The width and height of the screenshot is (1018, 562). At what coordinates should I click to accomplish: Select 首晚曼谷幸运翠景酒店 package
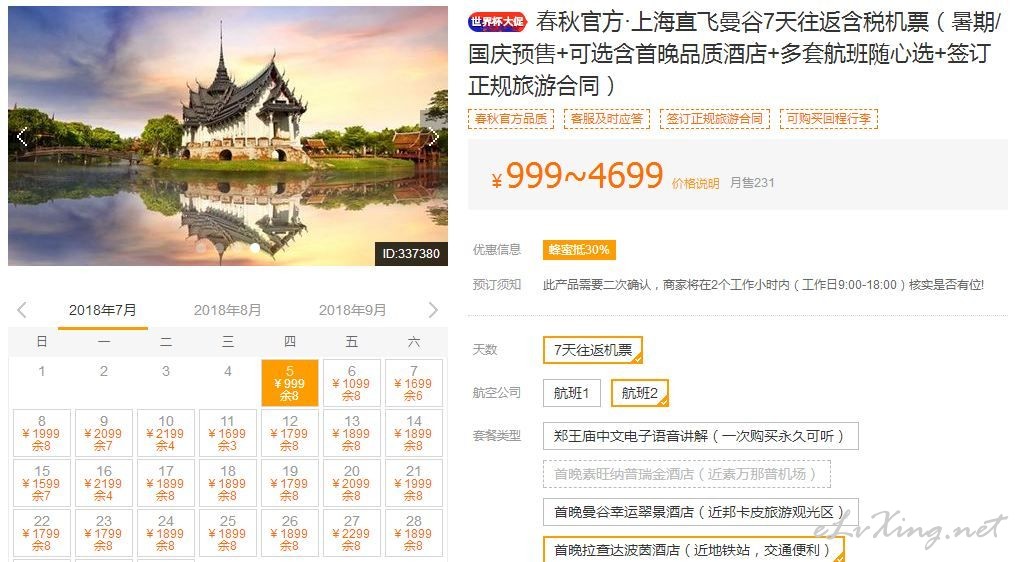coord(701,512)
